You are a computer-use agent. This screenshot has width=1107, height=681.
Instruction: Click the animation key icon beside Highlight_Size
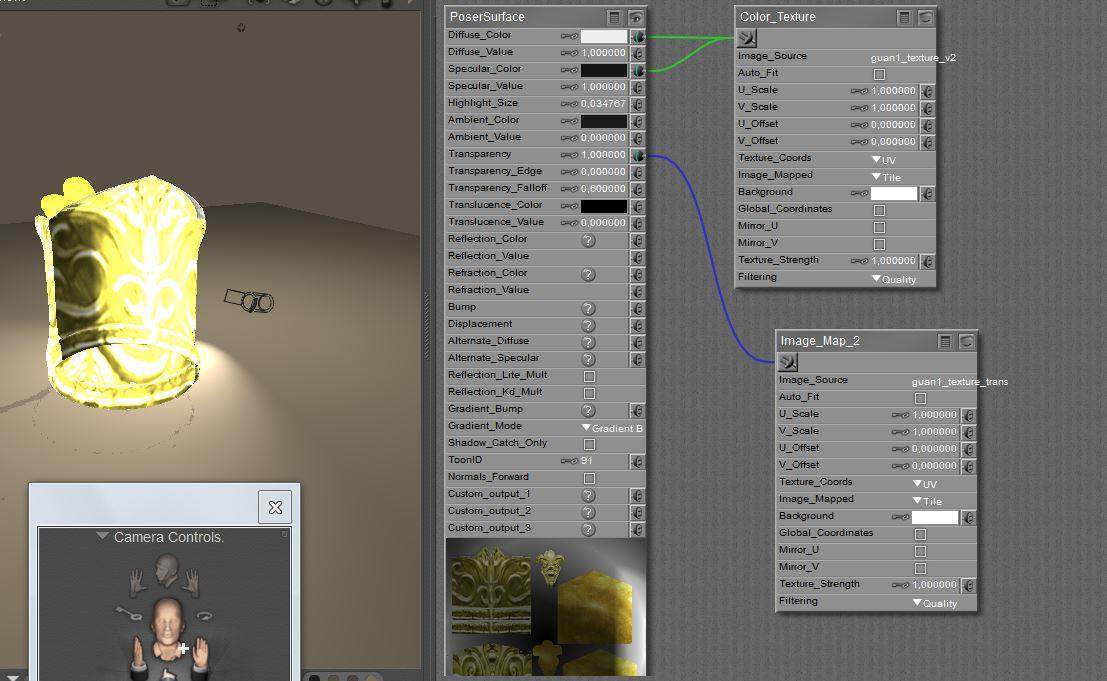[569, 104]
